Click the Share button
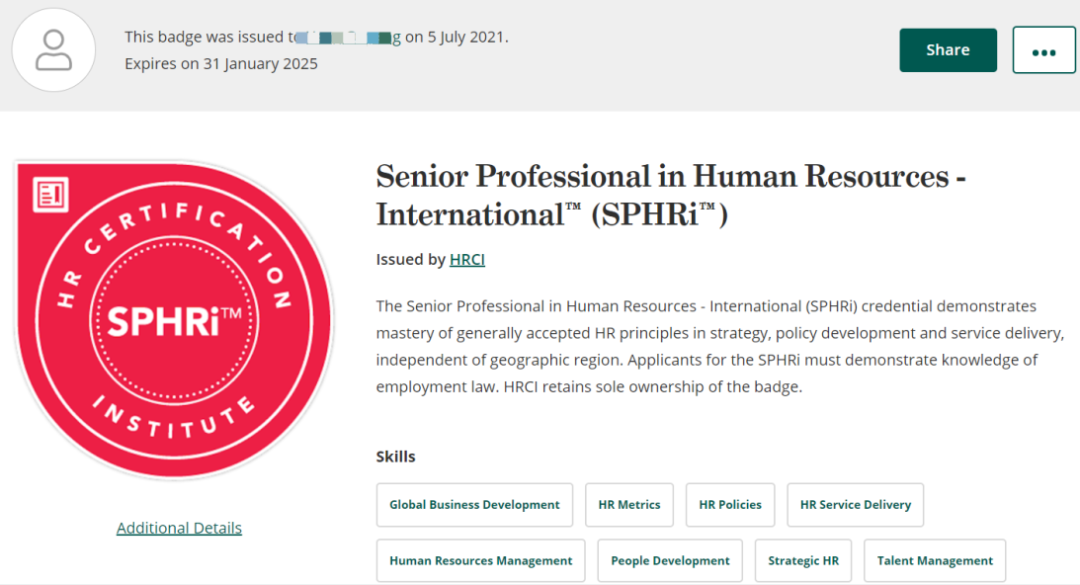This screenshot has width=1080, height=585. pos(948,50)
